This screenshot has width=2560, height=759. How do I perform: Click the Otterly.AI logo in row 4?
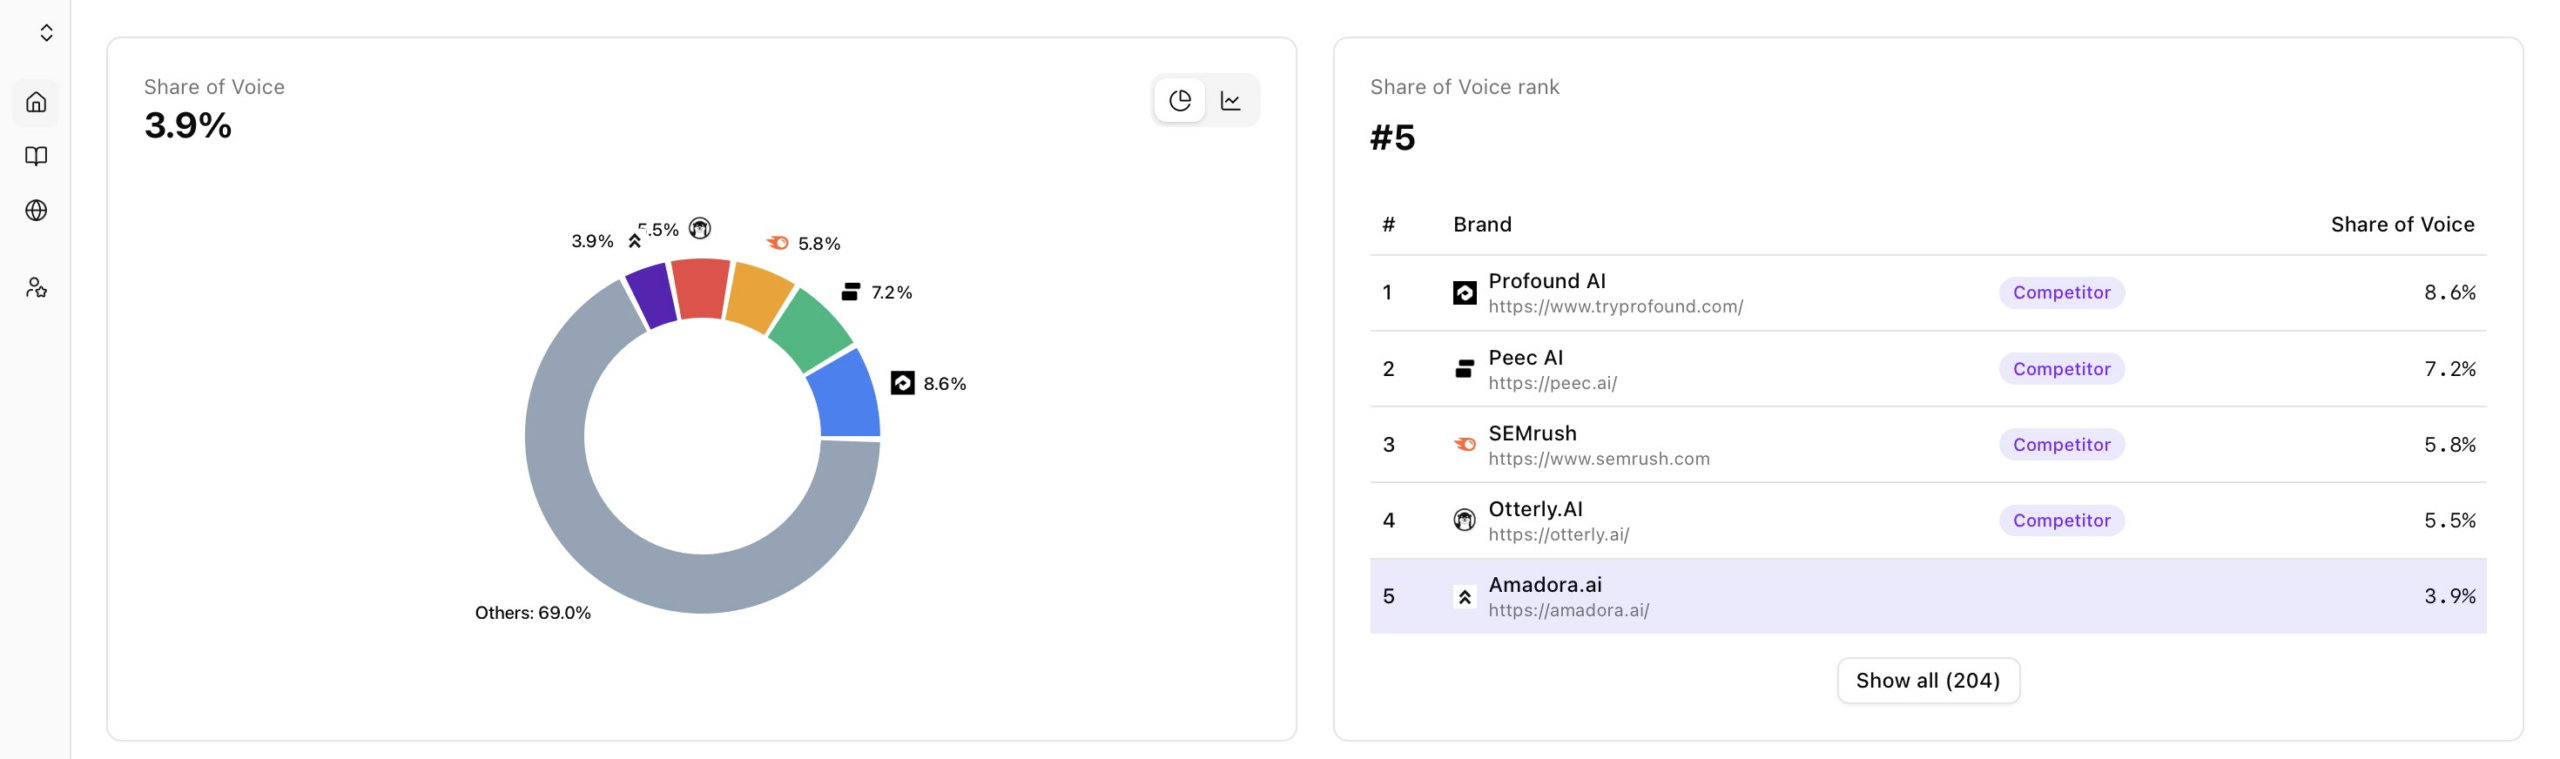[1463, 520]
